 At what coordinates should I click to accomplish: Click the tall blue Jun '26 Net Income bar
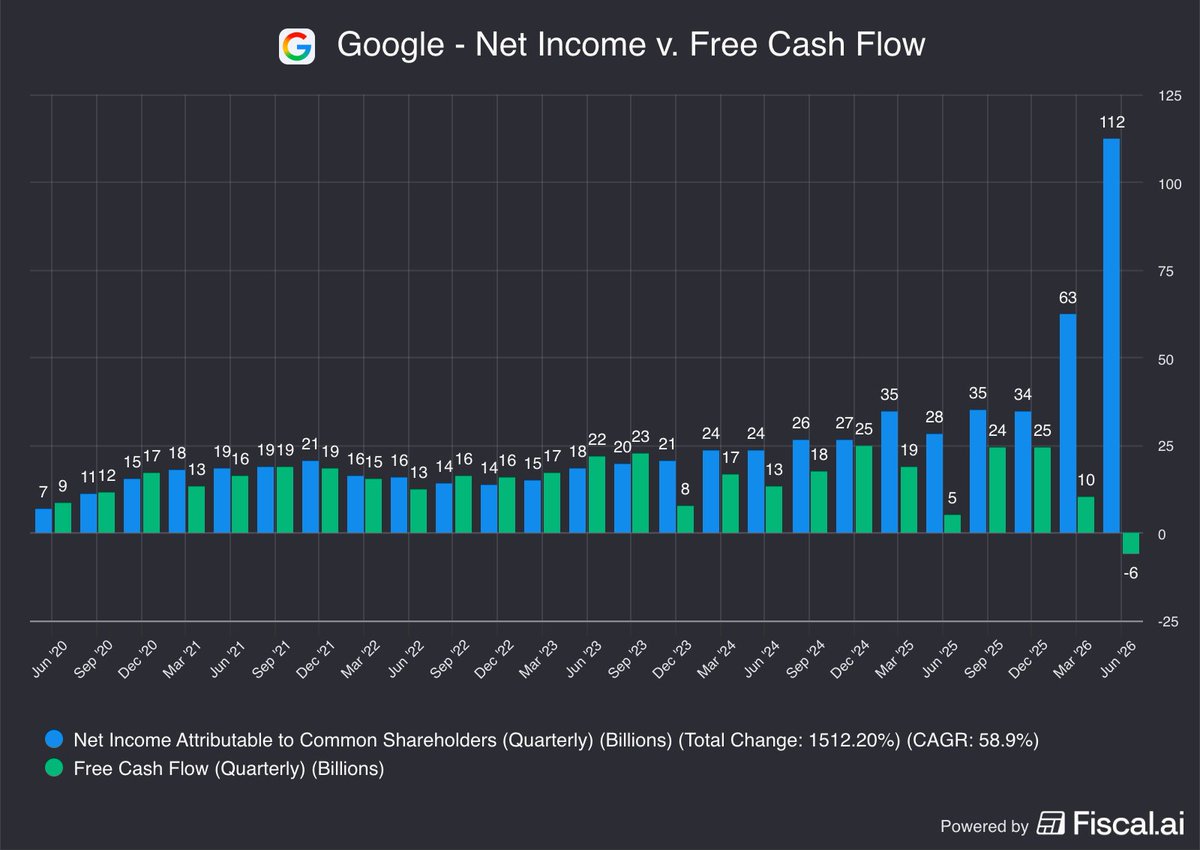point(1111,335)
